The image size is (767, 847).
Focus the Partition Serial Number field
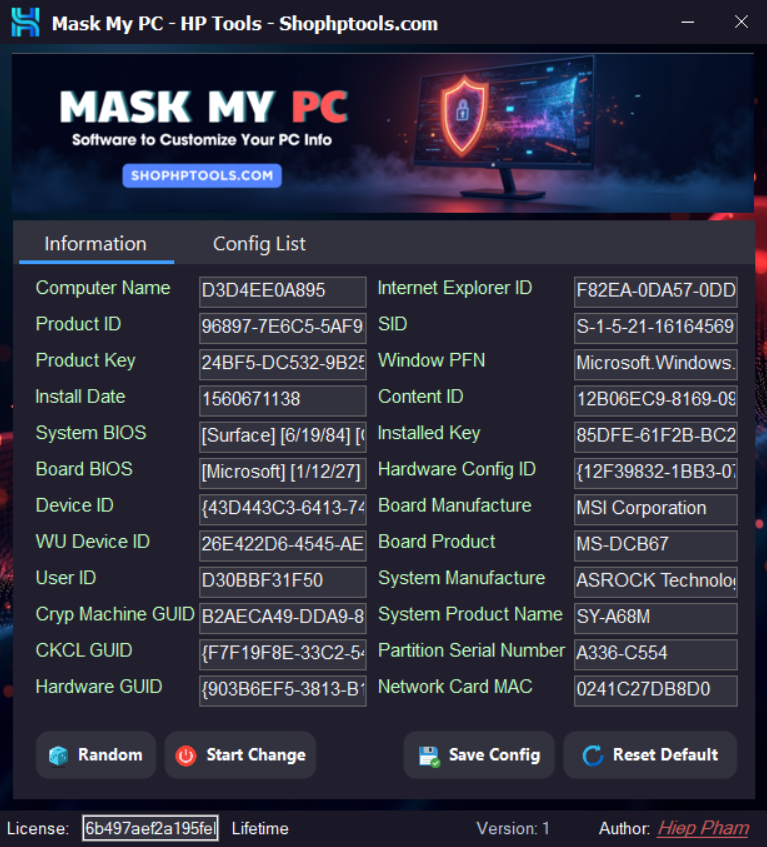655,654
